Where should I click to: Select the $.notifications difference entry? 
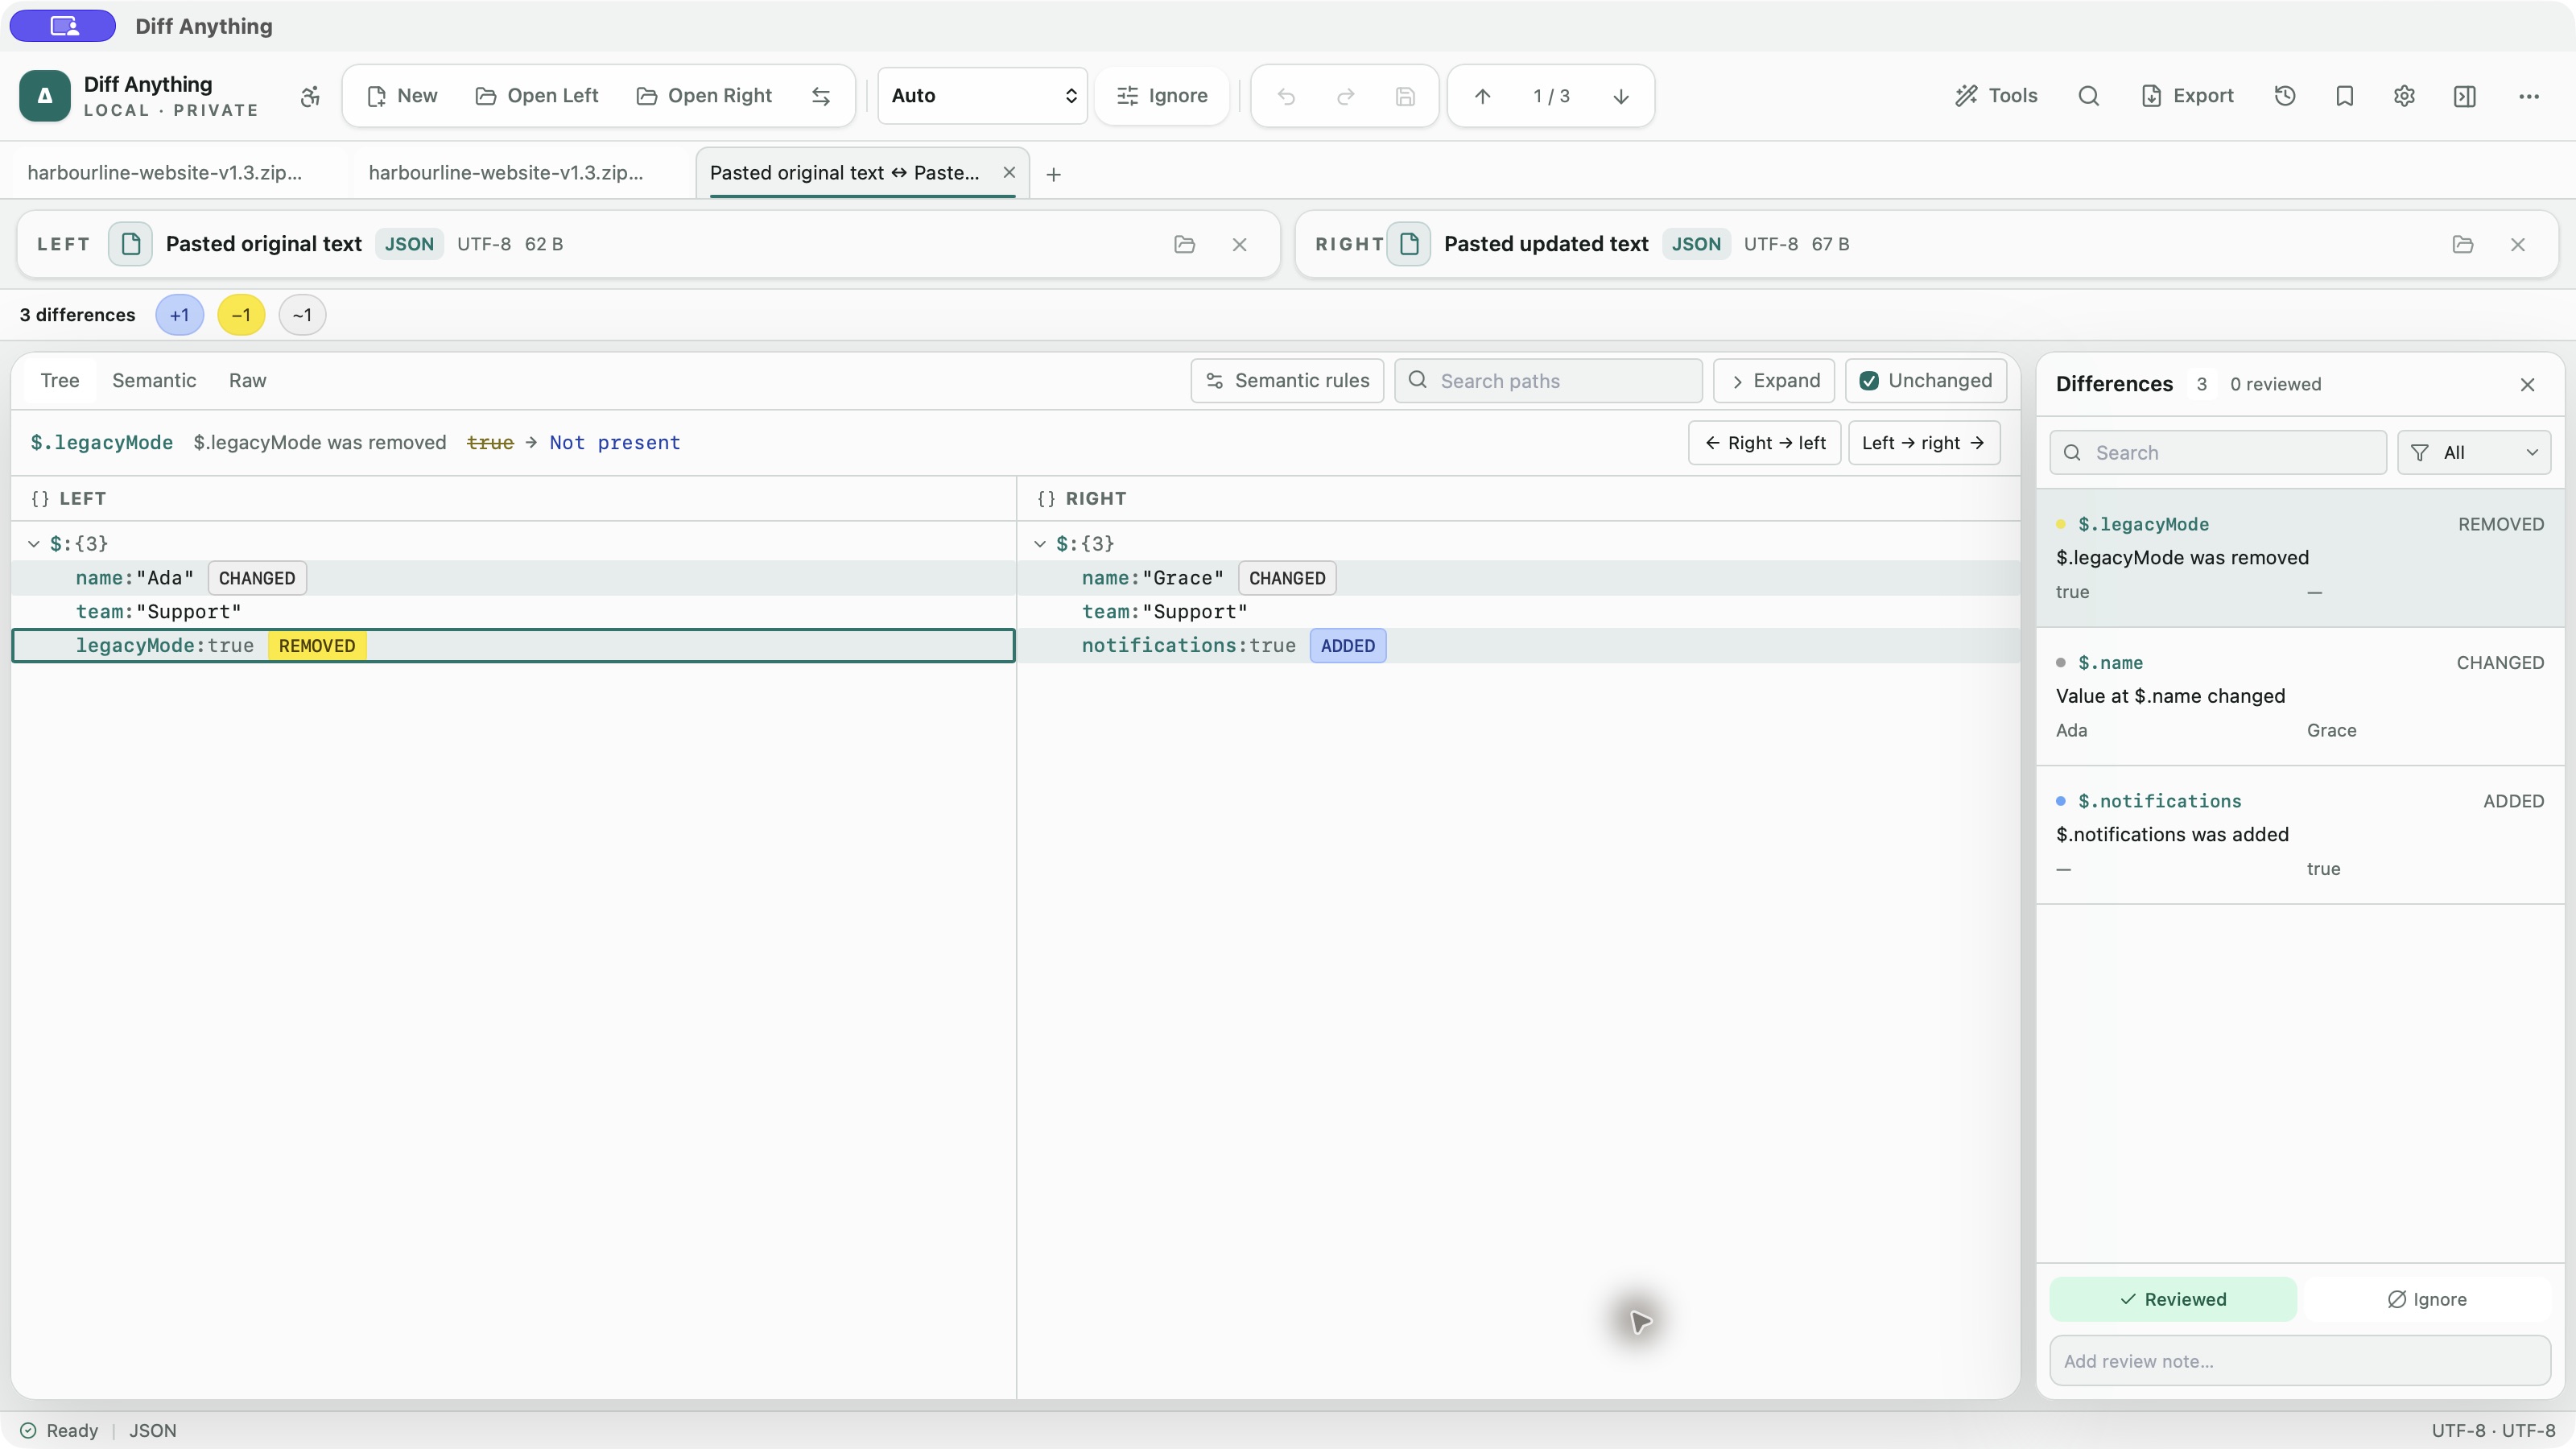click(2300, 835)
